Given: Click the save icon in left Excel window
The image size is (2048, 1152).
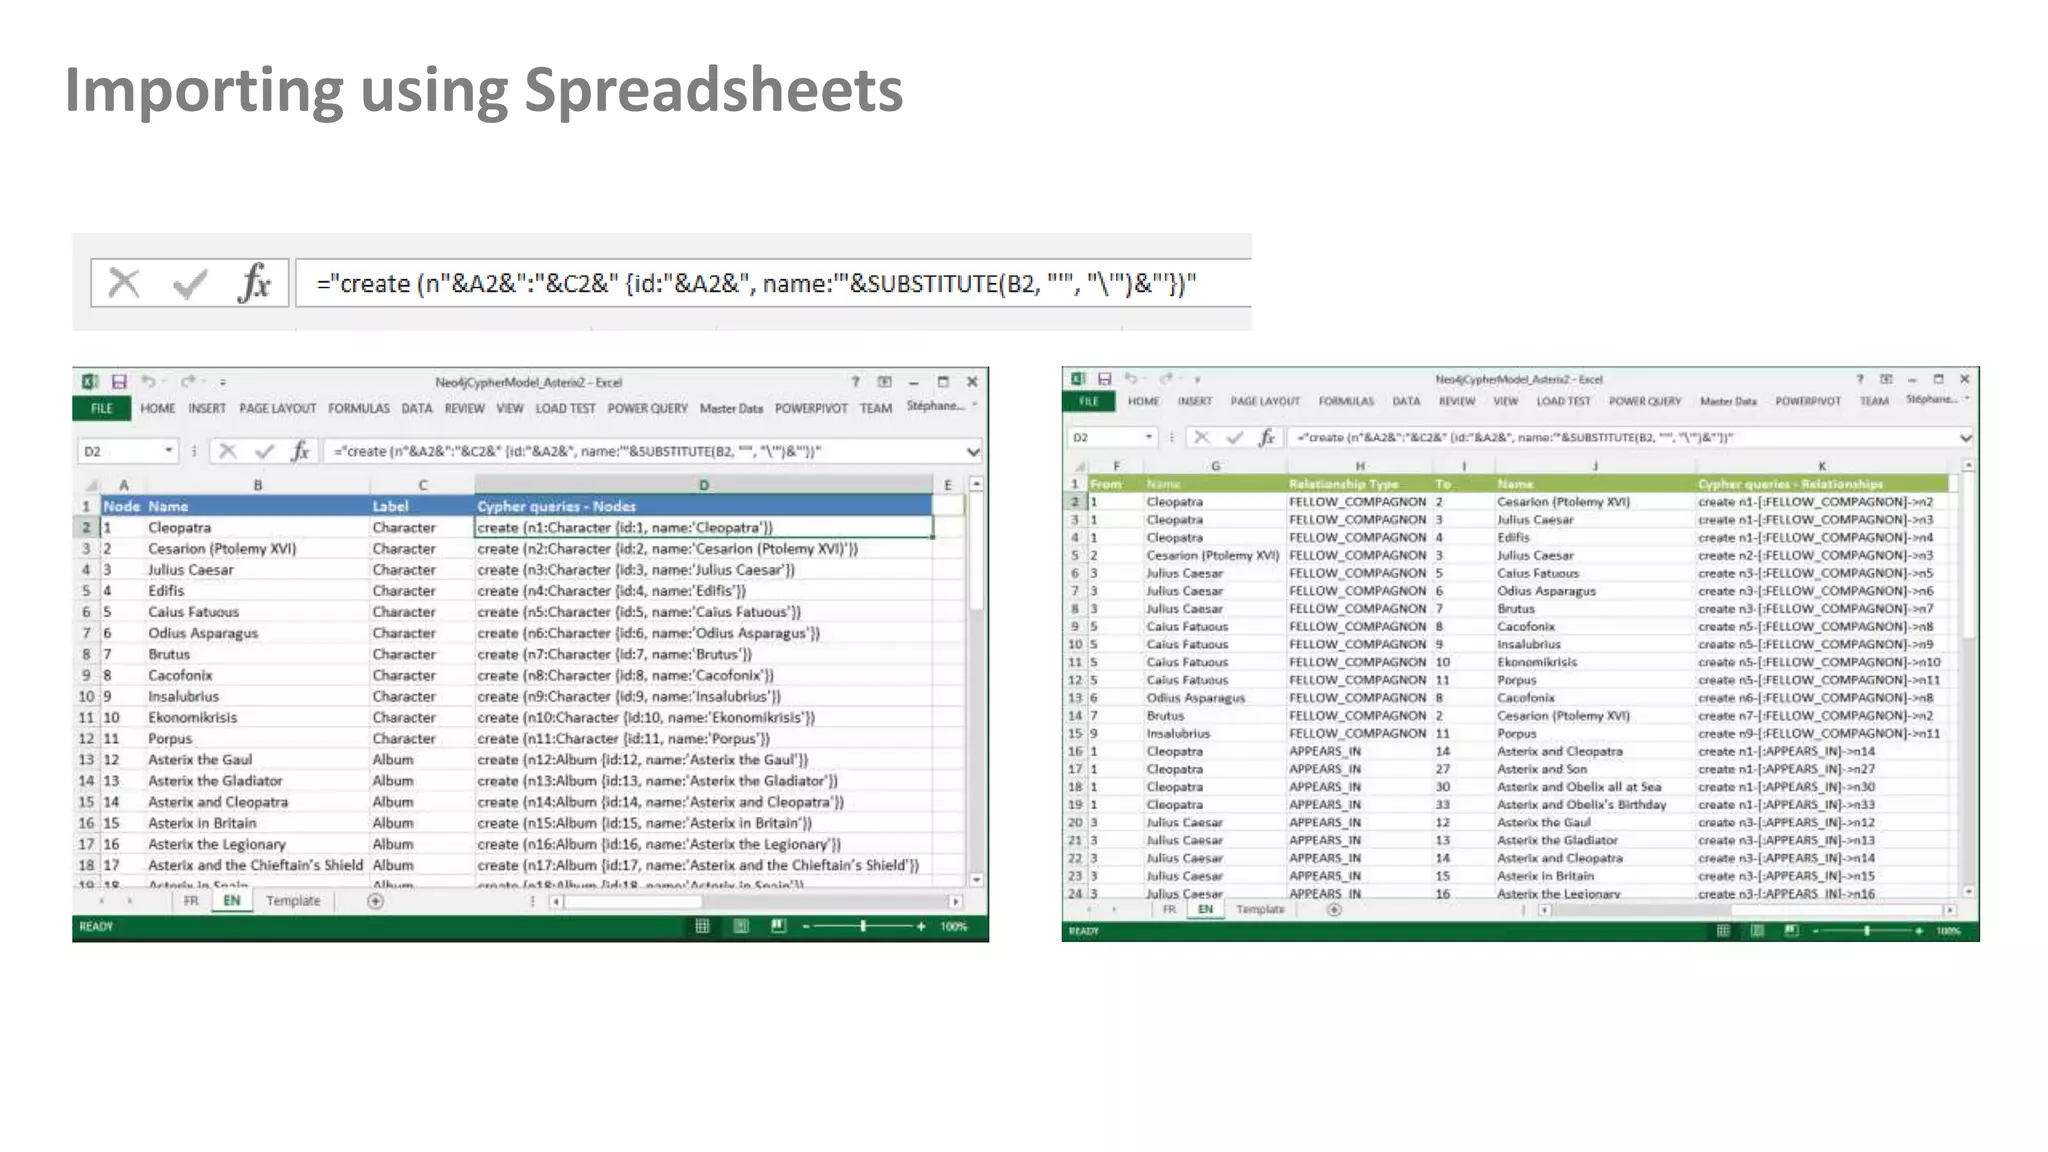Looking at the screenshot, I should (119, 382).
